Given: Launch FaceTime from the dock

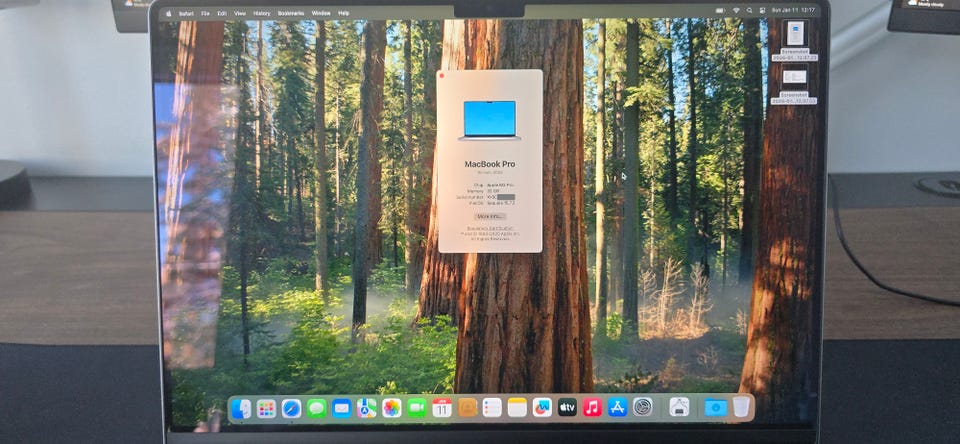Looking at the screenshot, I should [417, 408].
